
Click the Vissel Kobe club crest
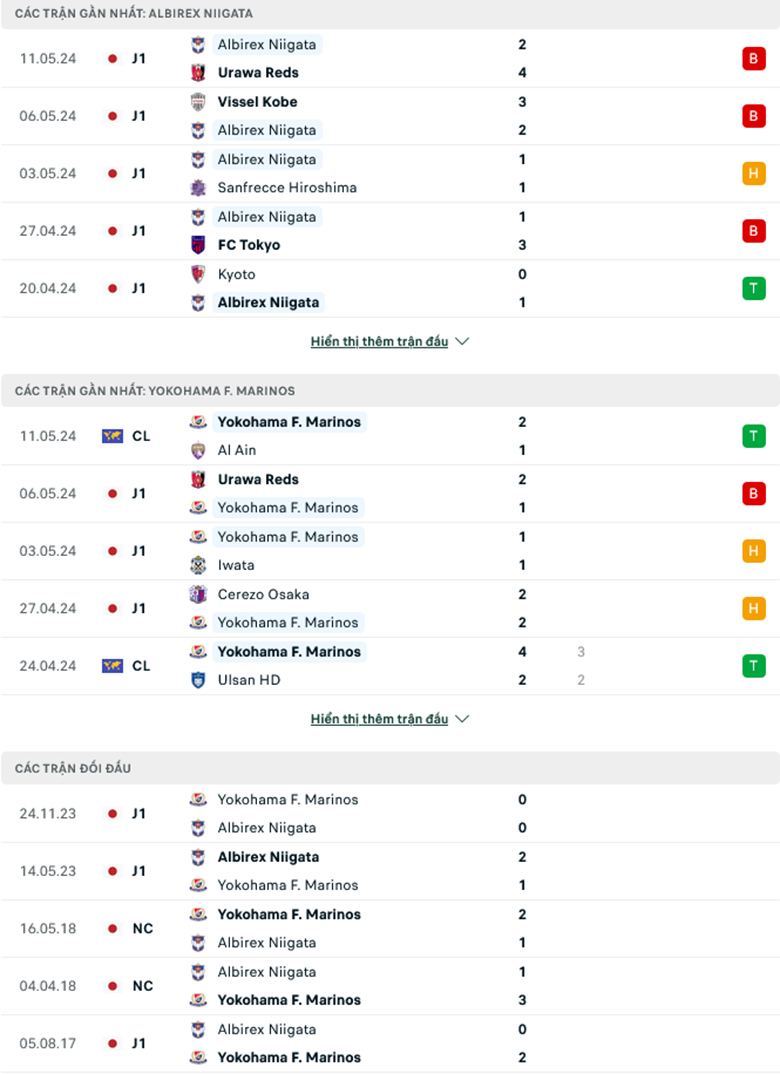(198, 102)
